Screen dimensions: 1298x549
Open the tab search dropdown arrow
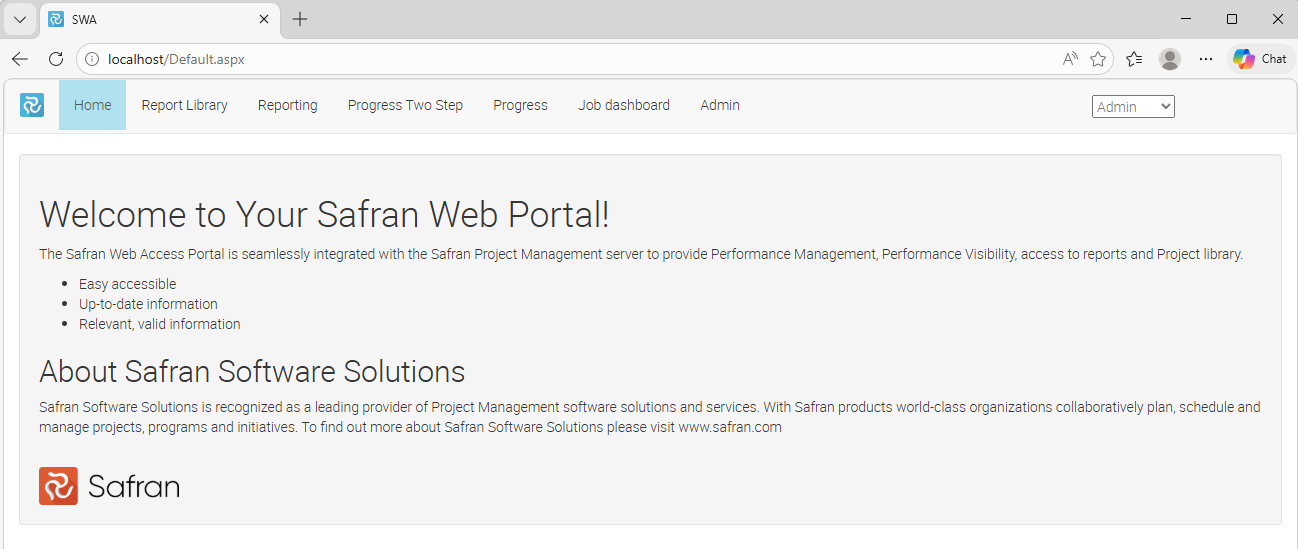[x=20, y=19]
